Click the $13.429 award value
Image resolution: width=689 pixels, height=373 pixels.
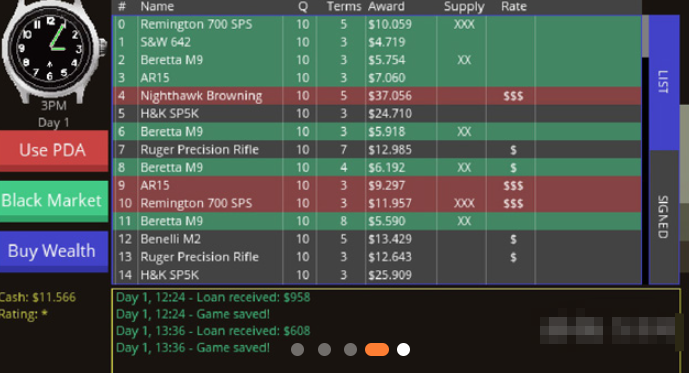pos(390,239)
